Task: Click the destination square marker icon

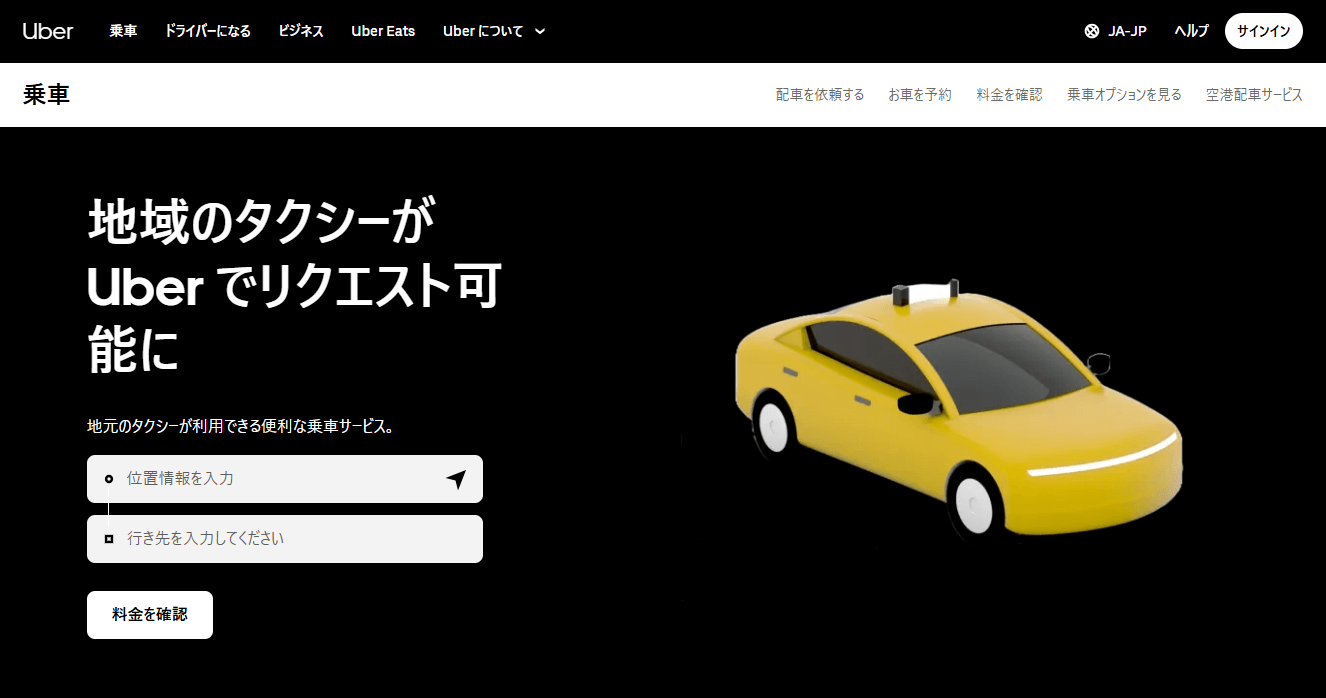Action: (x=109, y=539)
